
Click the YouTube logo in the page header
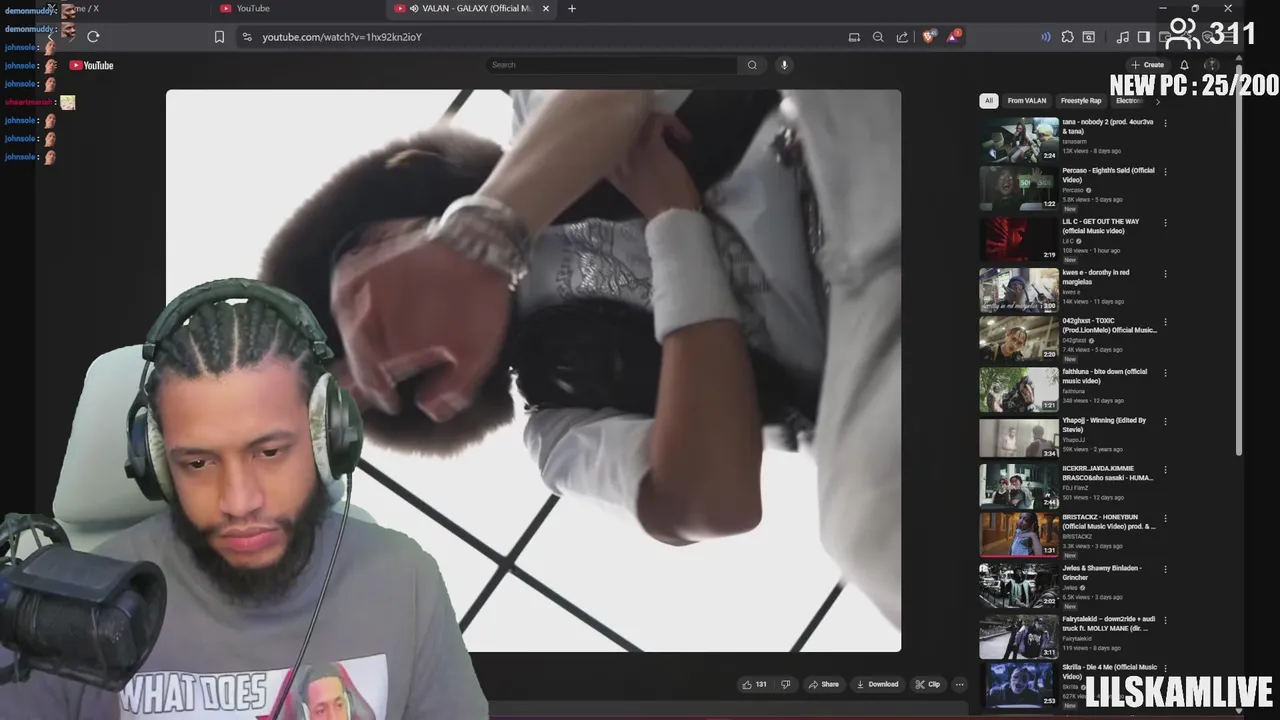[91, 65]
